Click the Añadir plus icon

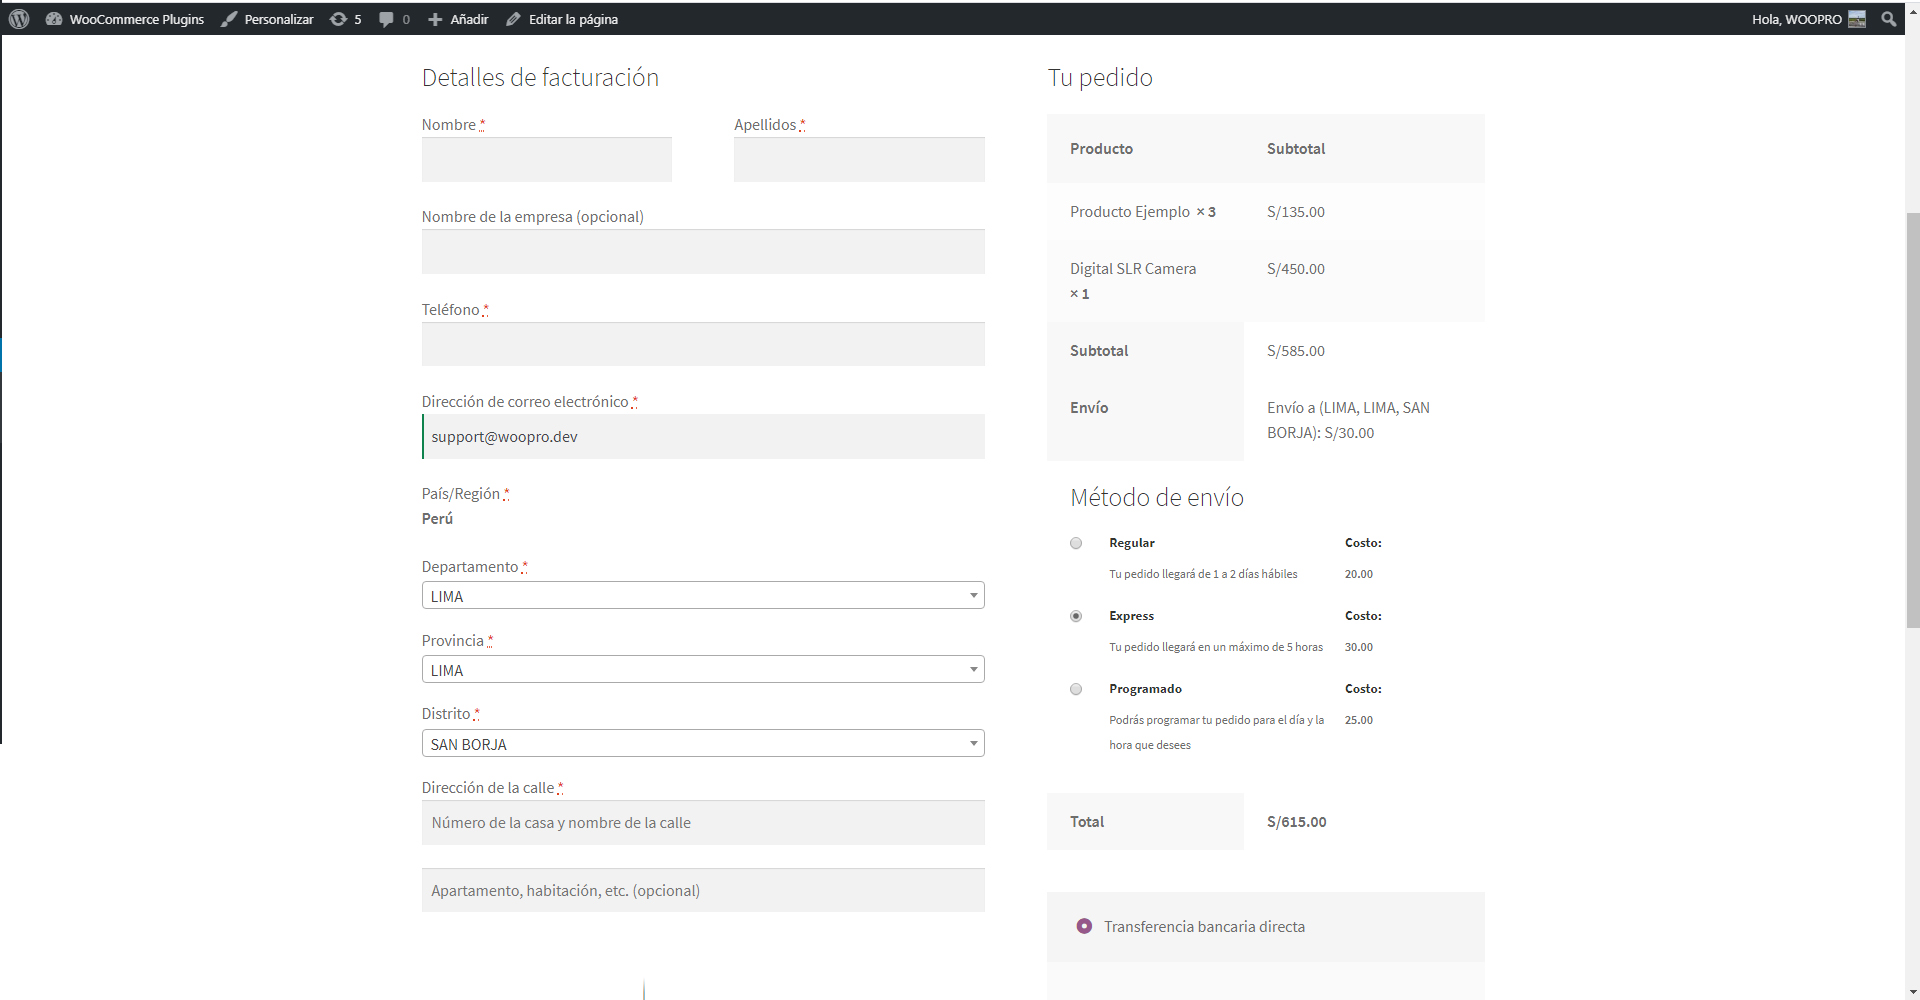[x=435, y=19]
